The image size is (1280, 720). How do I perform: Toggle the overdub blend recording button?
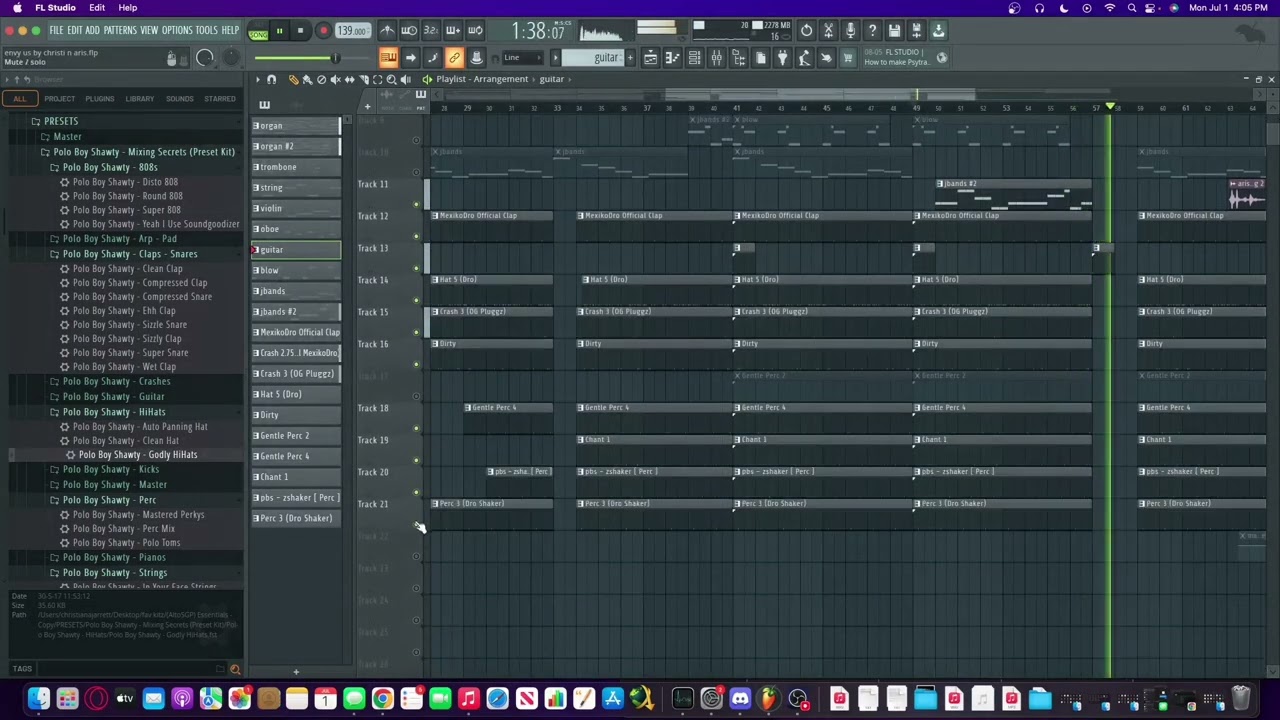pyautogui.click(x=453, y=31)
